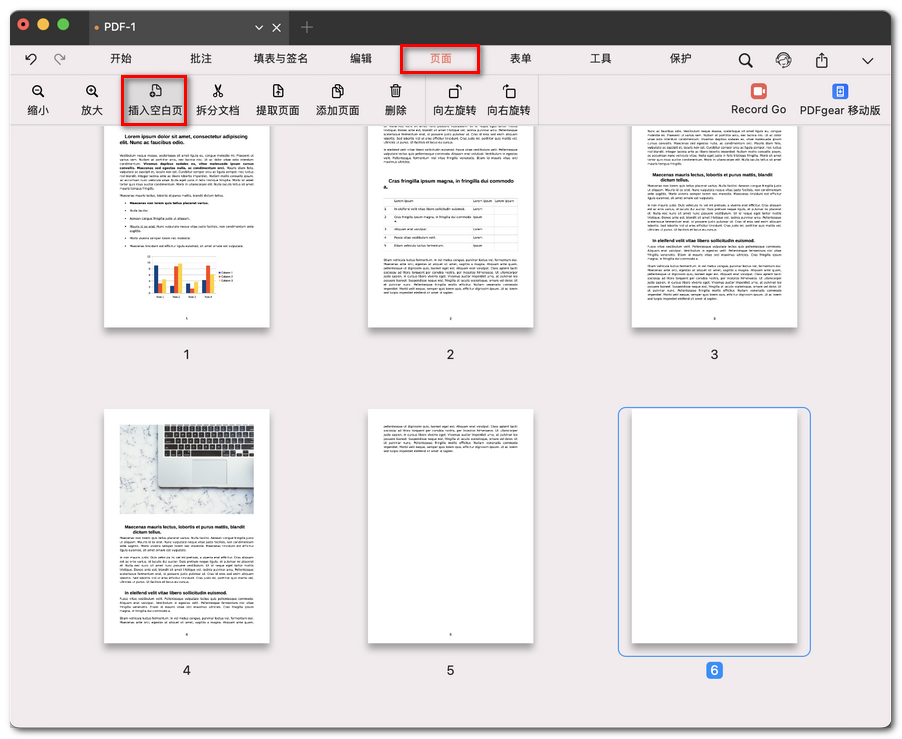Click the 添加页面 (add pages) icon
The image size is (902, 739).
pyautogui.click(x=338, y=100)
